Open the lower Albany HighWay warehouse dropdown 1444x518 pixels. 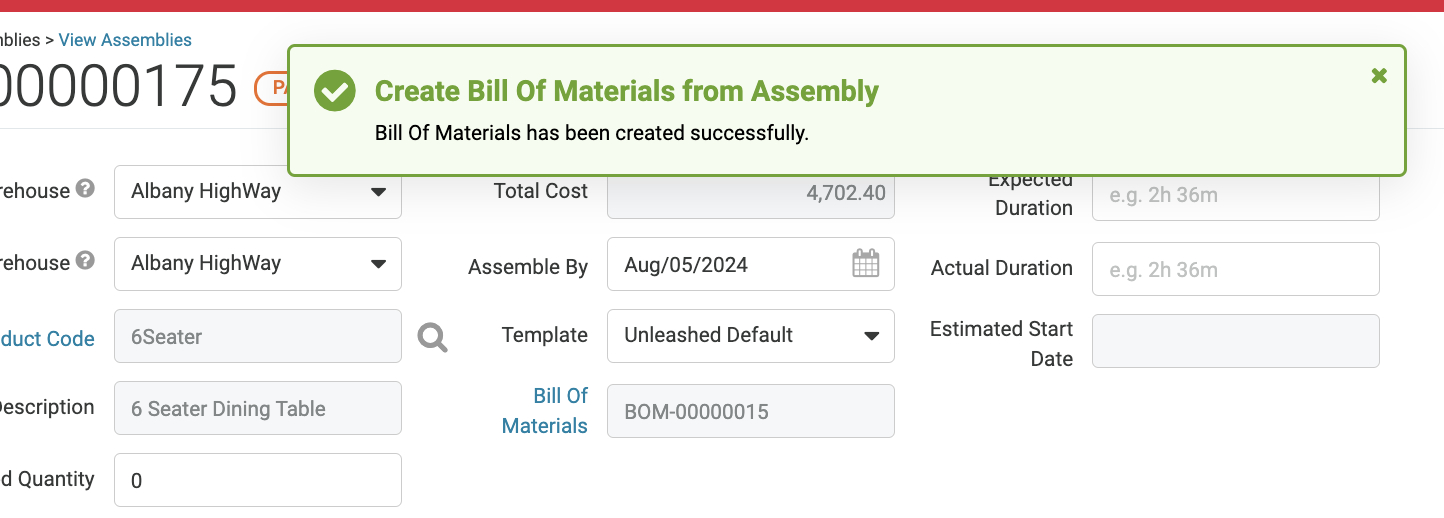[x=258, y=264]
